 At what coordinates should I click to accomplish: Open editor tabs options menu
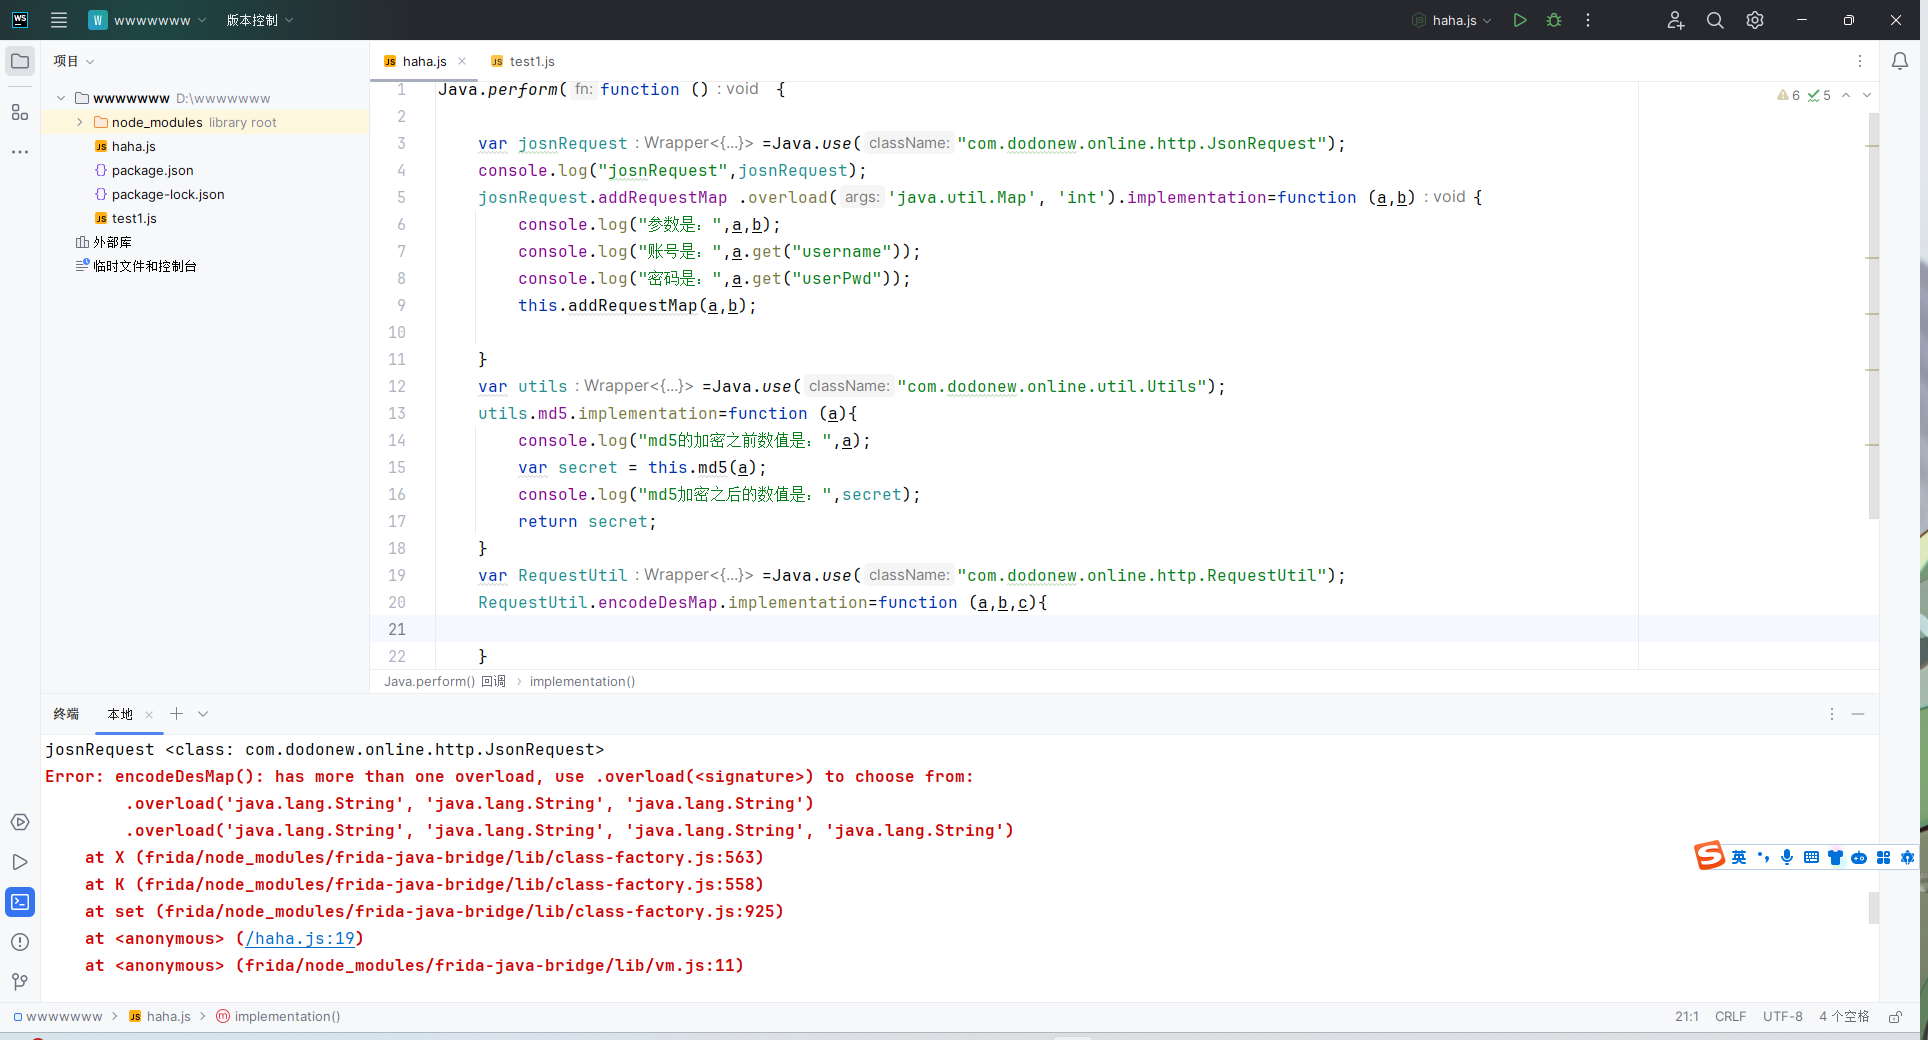click(x=1860, y=61)
